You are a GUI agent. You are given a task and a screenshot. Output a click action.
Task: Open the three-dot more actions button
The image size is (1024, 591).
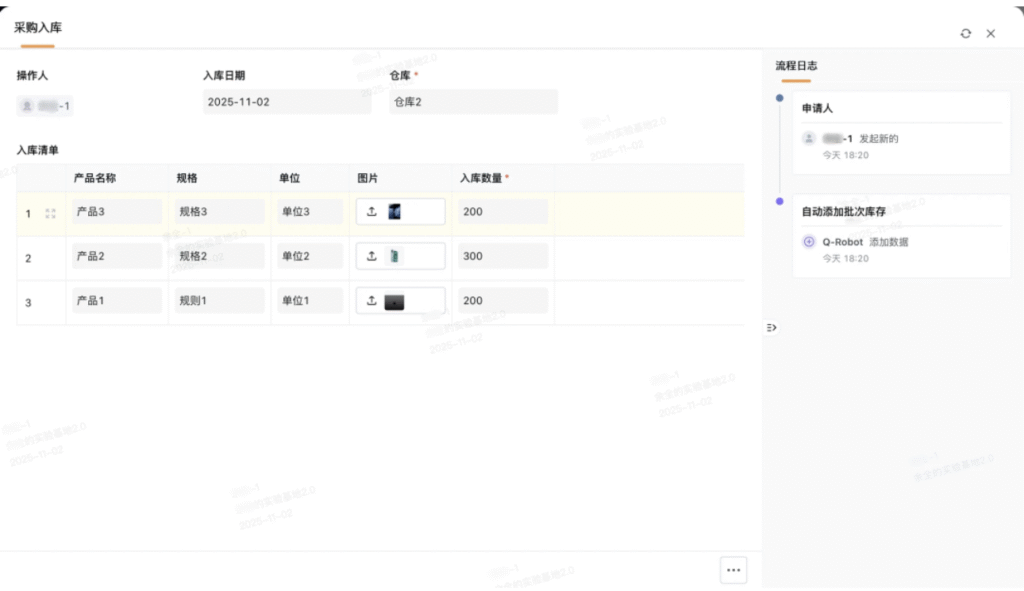pos(733,570)
